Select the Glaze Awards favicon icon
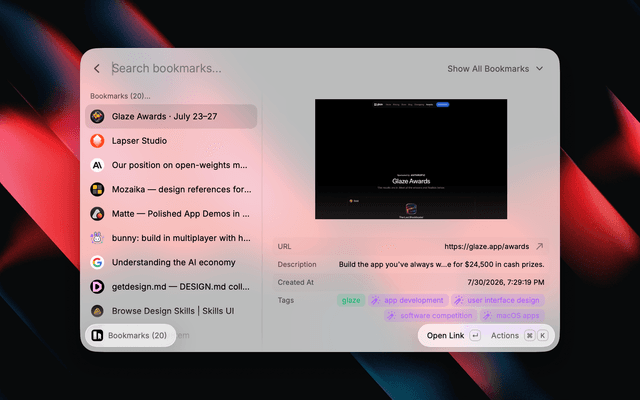Screen dimensions: 640x400 97,116
